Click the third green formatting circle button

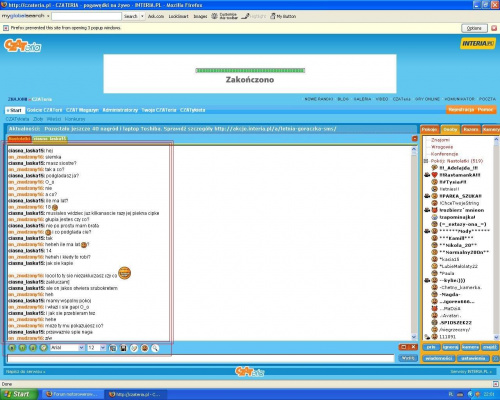33,348
